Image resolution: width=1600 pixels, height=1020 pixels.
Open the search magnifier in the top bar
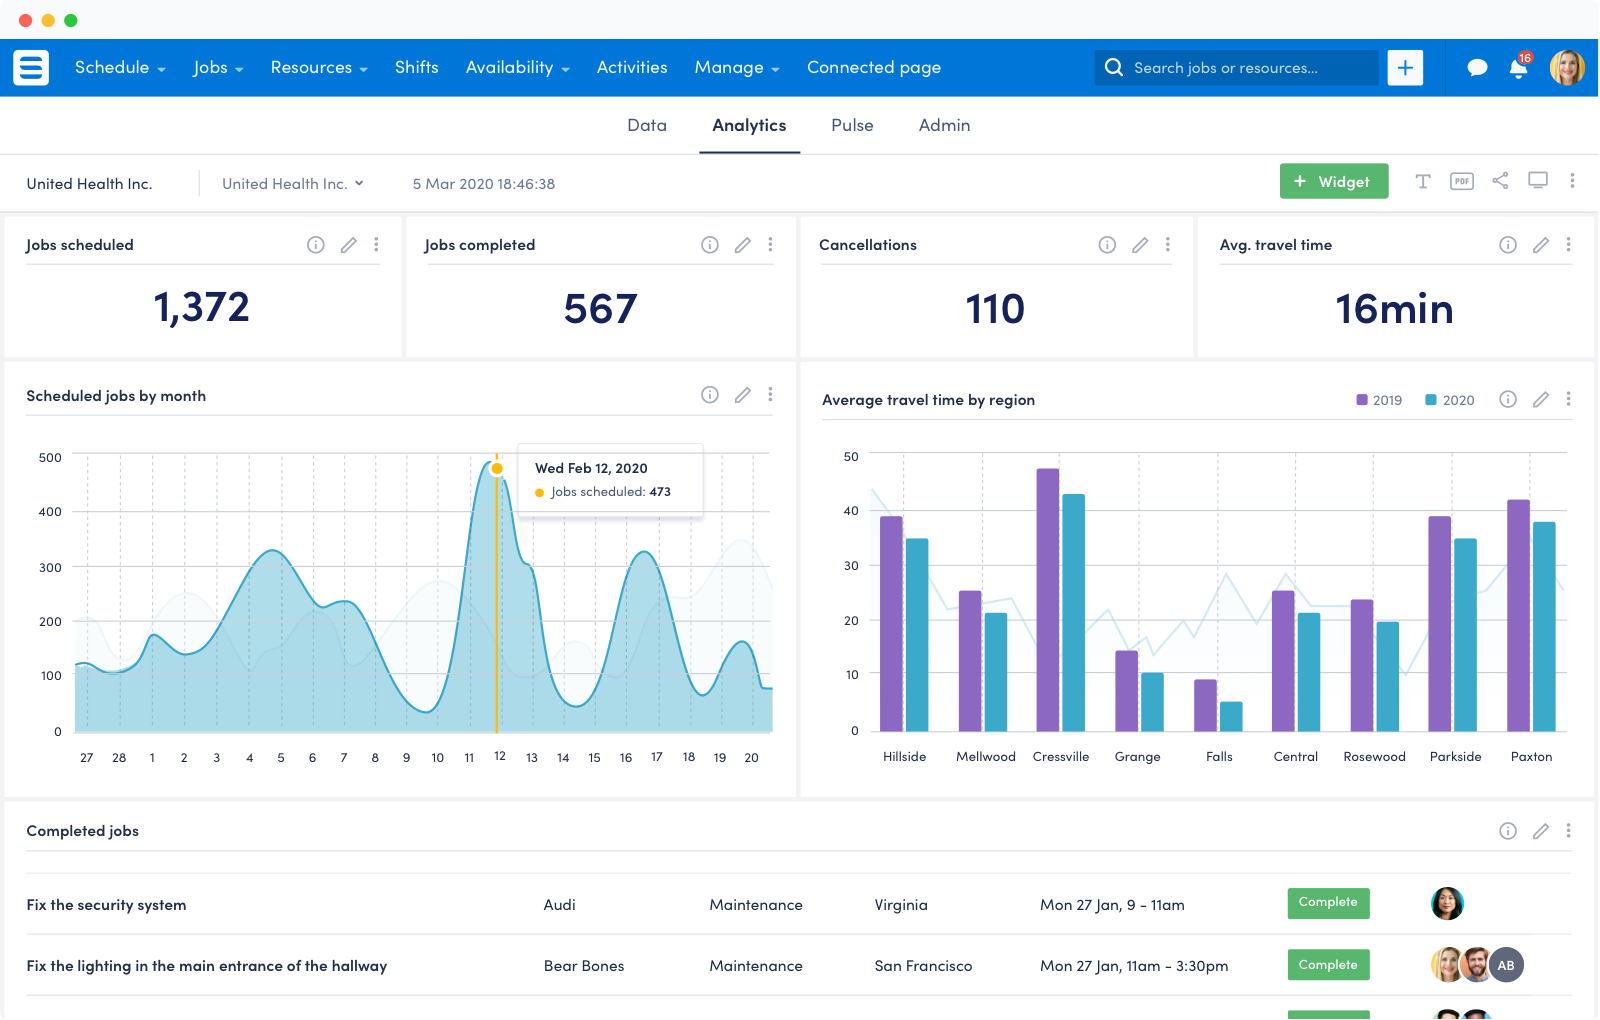[x=1113, y=67]
